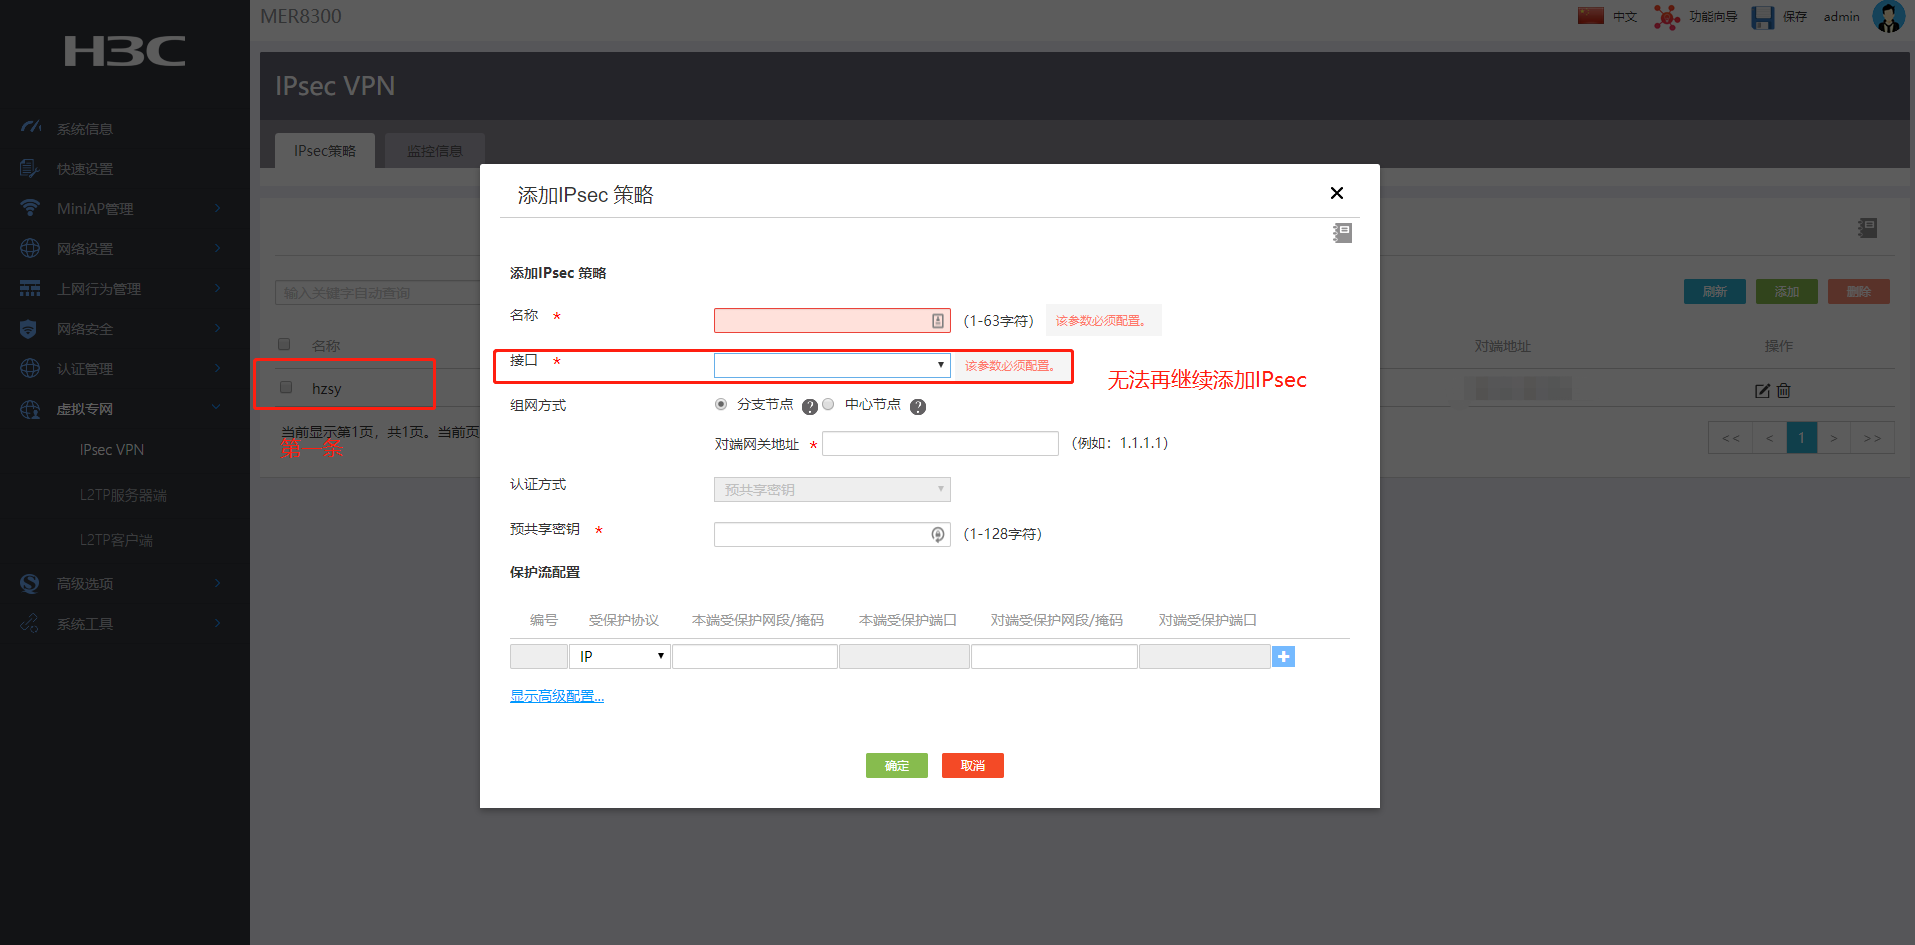
Task: Click the 确定 button
Action: (897, 766)
